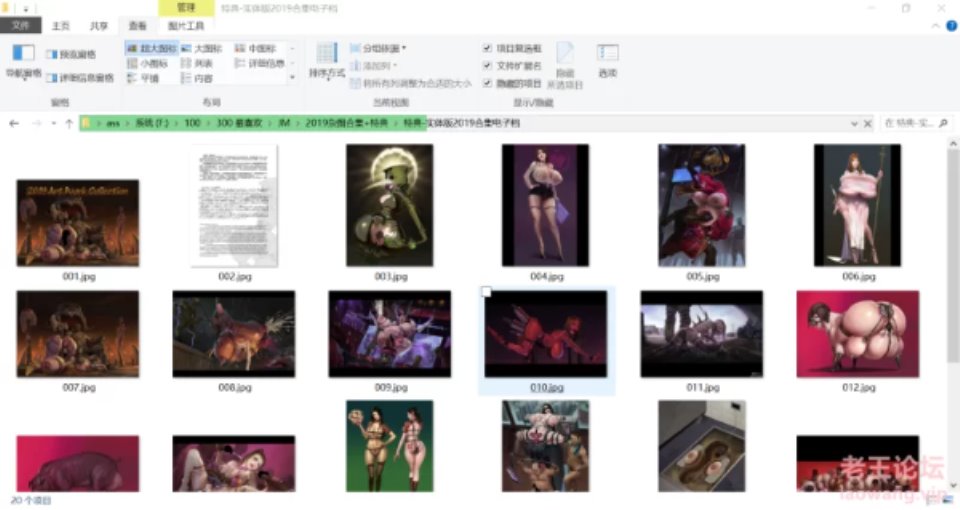Open the blue Help question mark icon
The width and height of the screenshot is (960, 510).
pyautogui.click(x=951, y=26)
